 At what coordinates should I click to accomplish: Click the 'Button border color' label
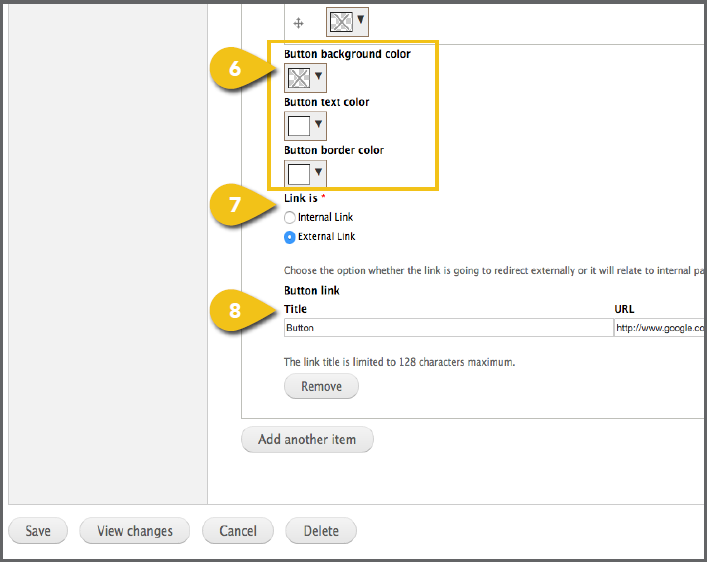(334, 150)
